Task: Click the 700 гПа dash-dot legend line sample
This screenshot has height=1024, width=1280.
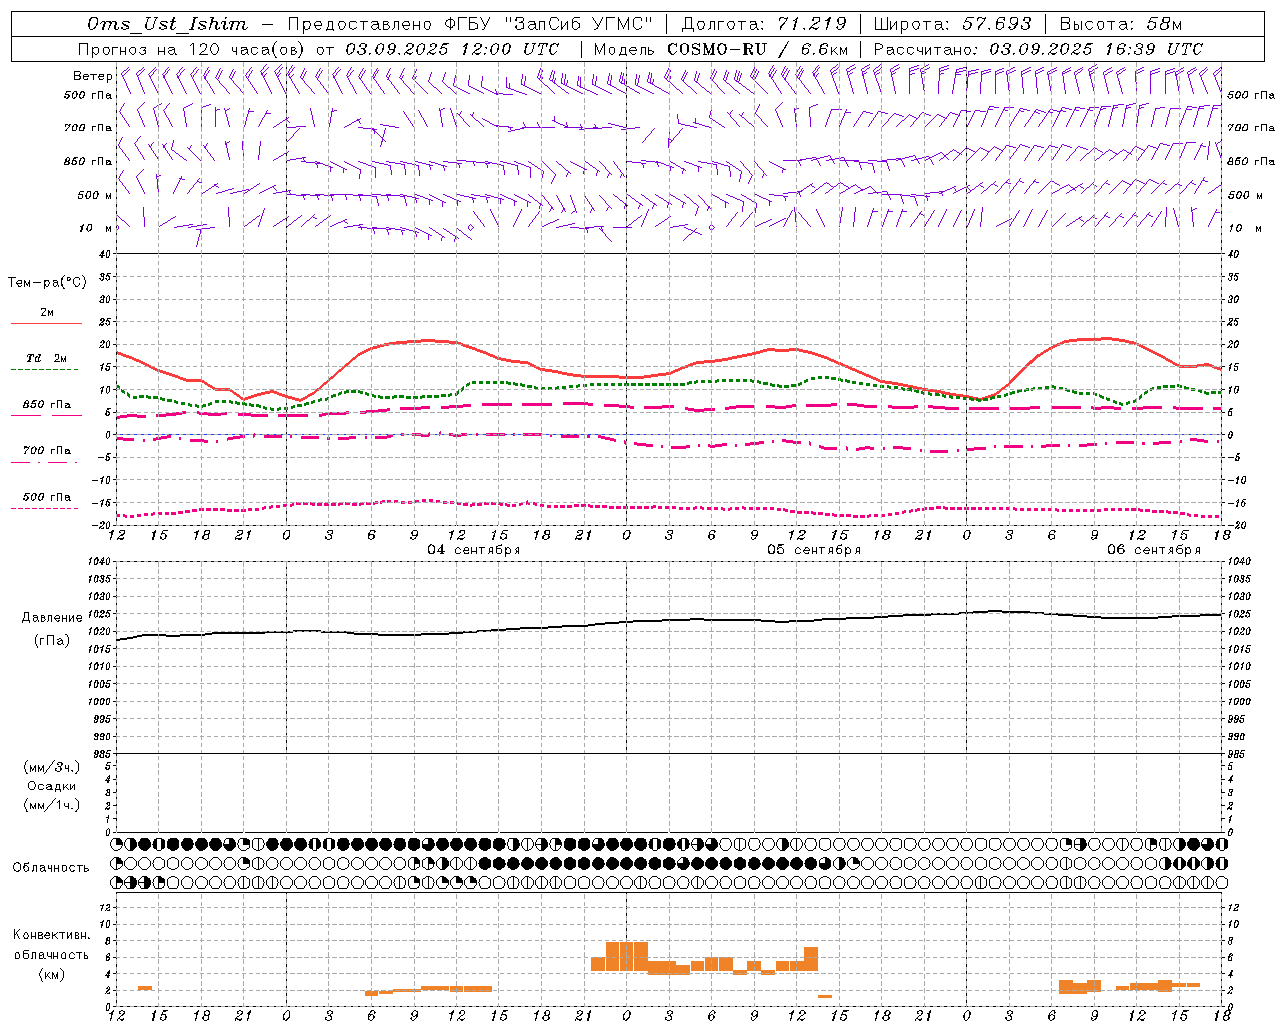Action: (x=46, y=461)
